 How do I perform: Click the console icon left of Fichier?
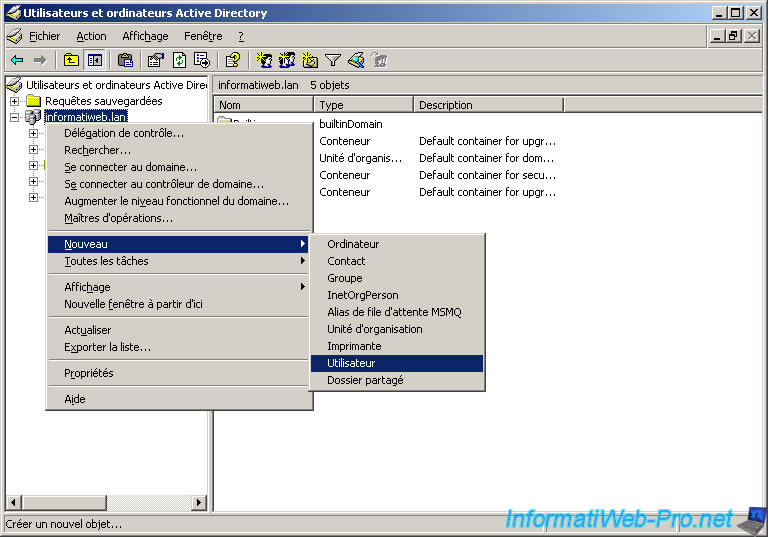point(15,36)
